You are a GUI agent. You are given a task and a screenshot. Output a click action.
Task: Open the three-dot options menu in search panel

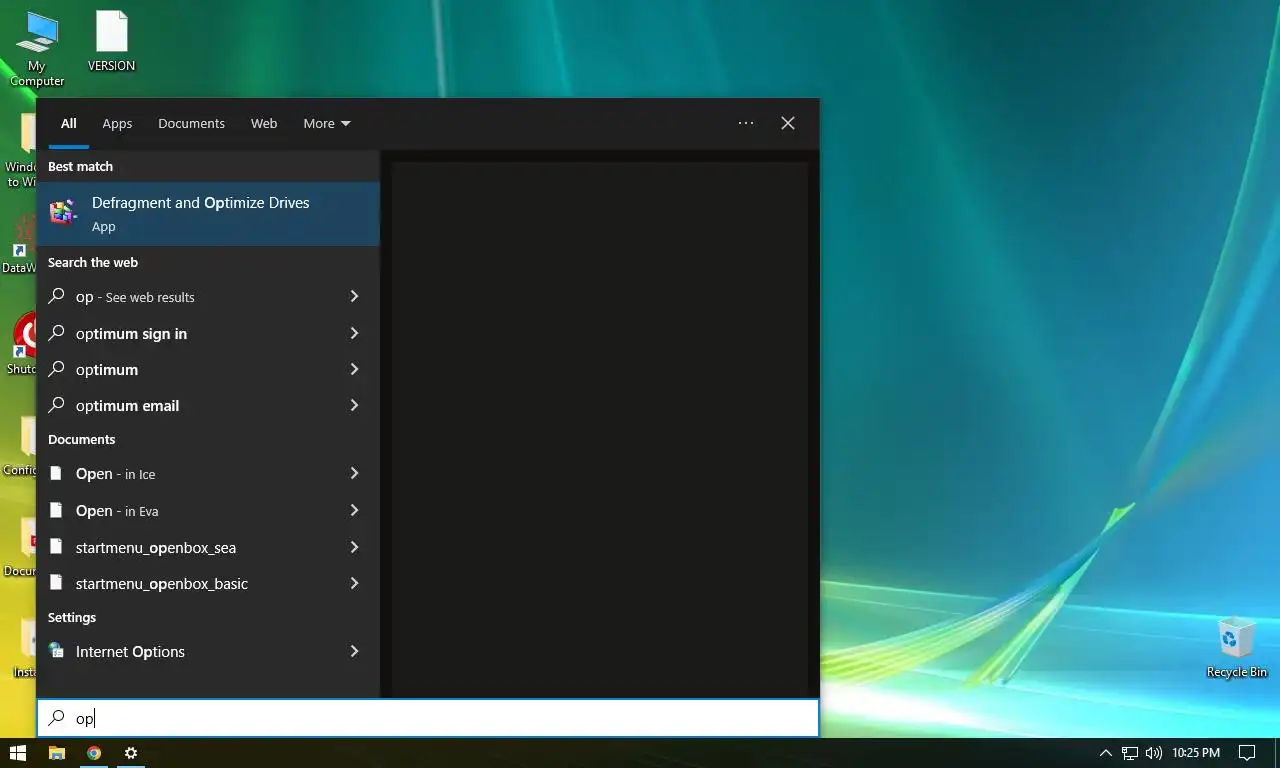746,123
